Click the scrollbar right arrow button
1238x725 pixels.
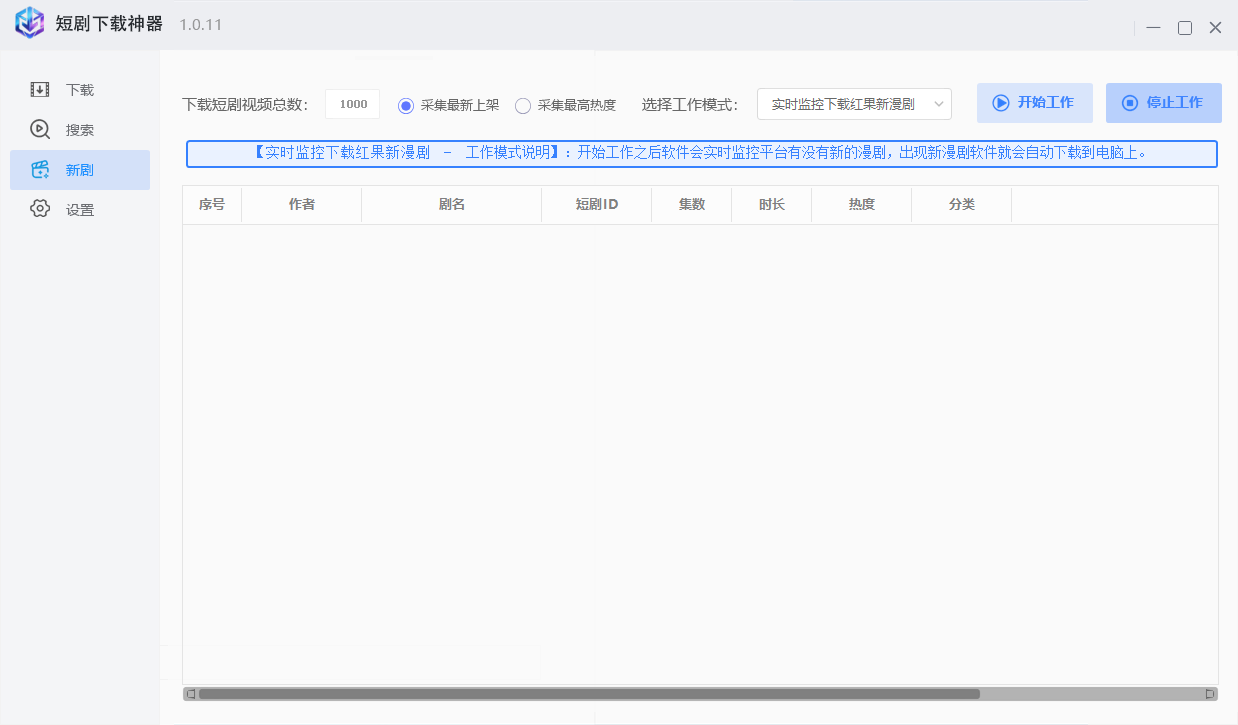tap(1210, 694)
